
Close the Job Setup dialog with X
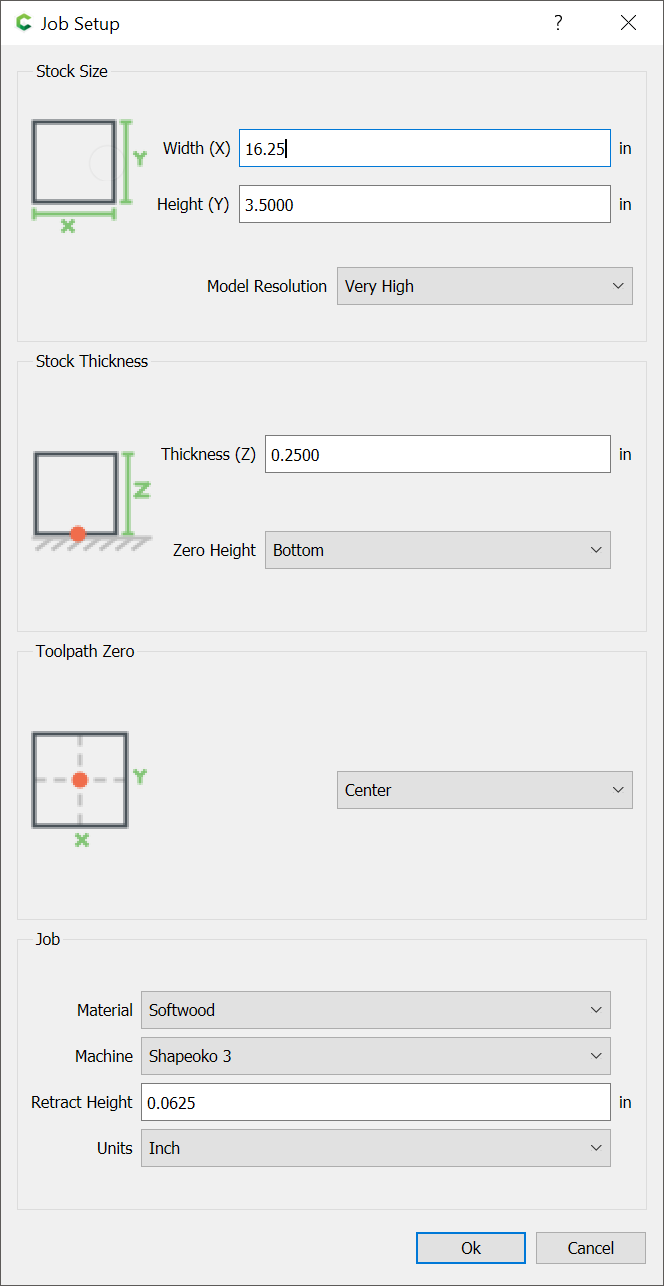coord(628,23)
